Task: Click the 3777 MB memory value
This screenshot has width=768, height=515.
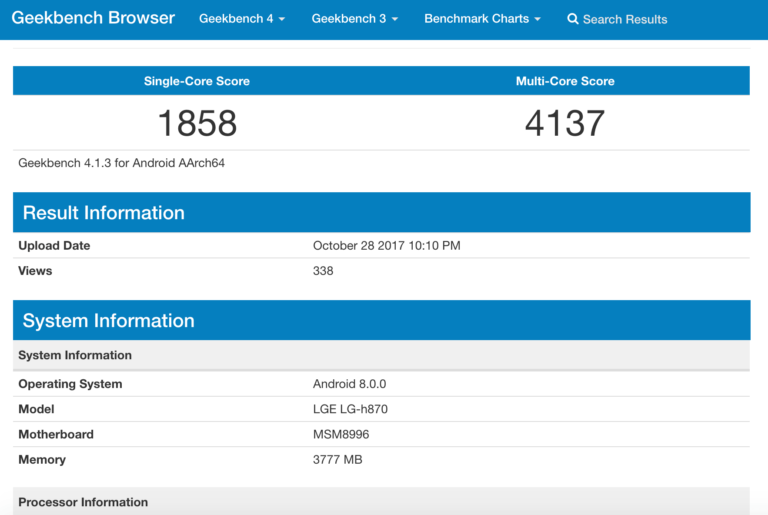Action: 337,460
